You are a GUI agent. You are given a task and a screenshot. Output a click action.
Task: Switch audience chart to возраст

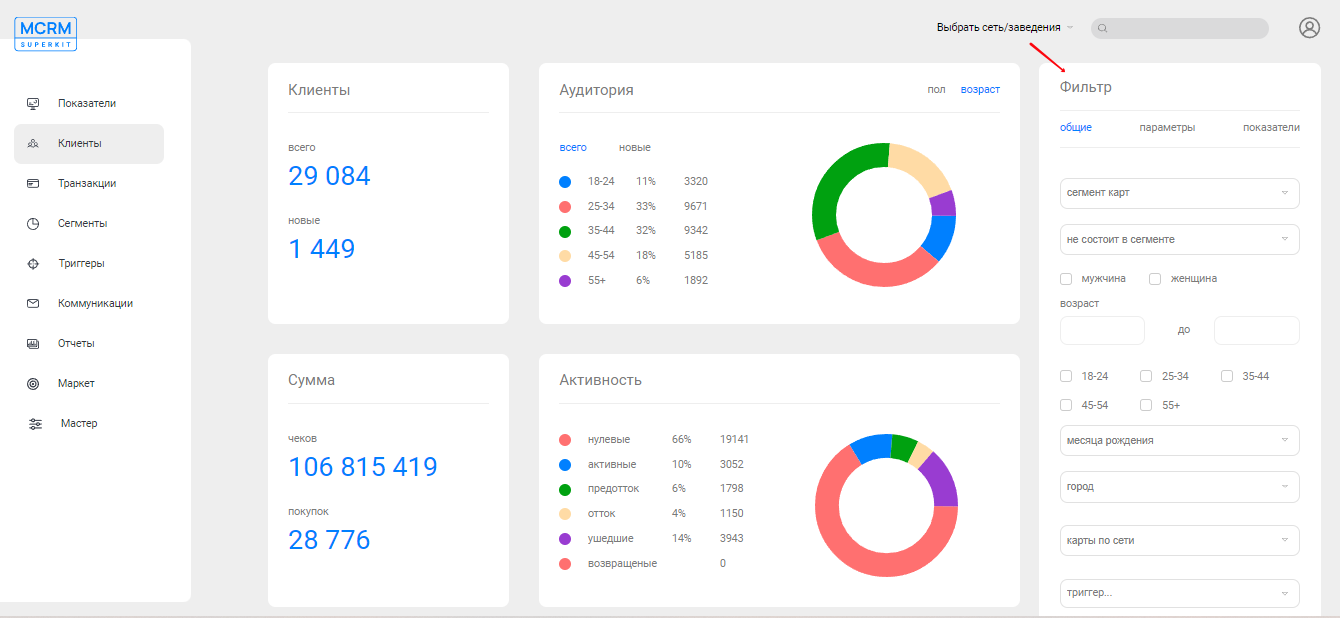(x=980, y=89)
